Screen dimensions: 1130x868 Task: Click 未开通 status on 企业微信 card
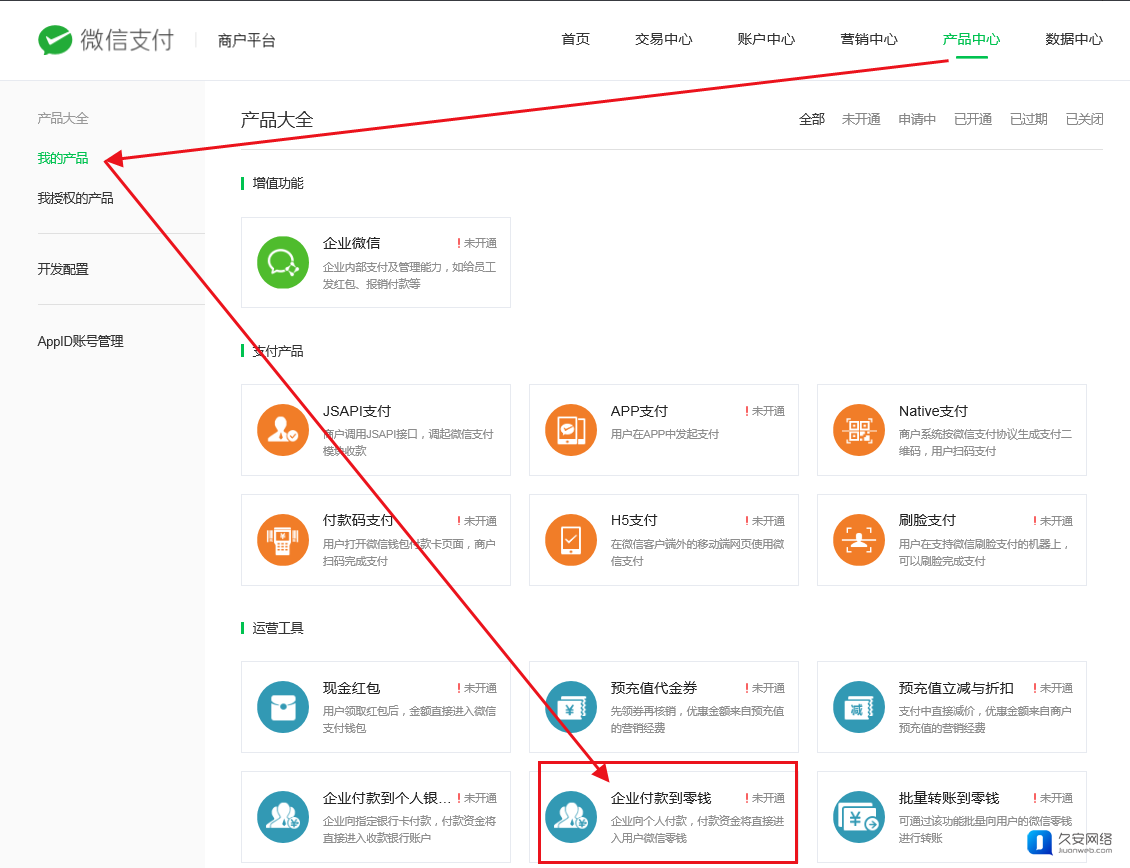[477, 243]
